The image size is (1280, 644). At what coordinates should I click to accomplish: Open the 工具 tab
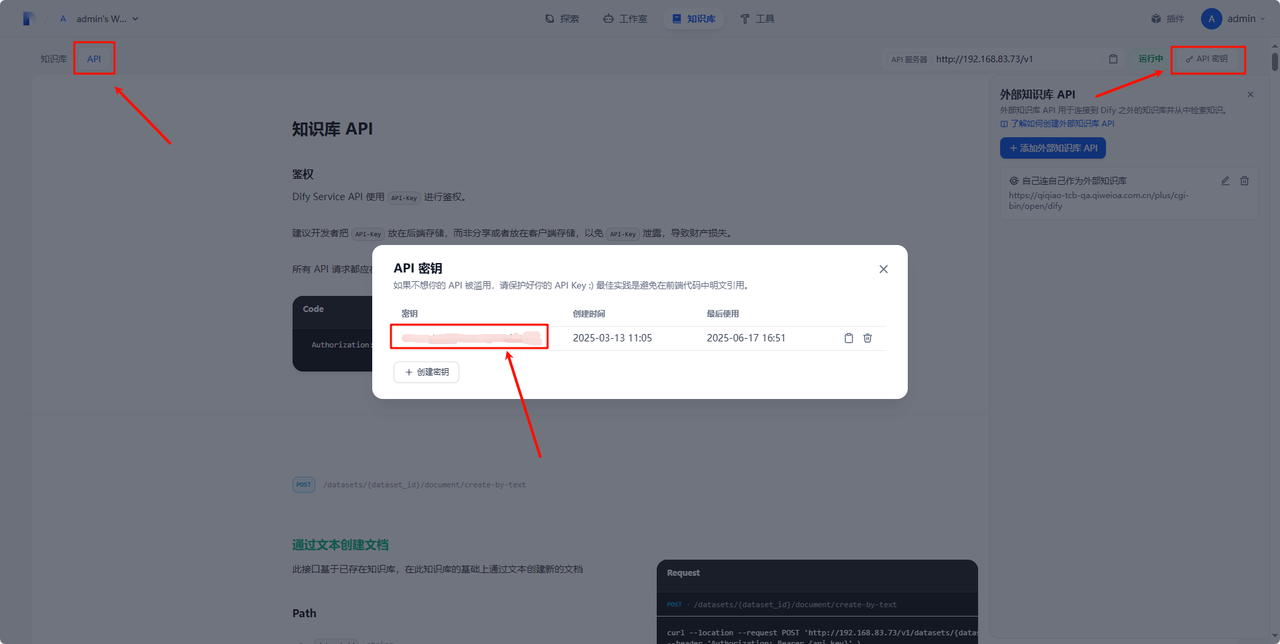click(757, 19)
